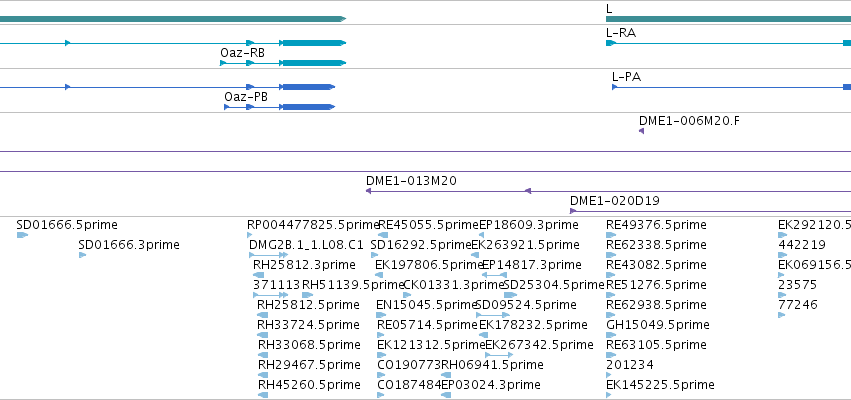This screenshot has height=400, width=851.
Task: Select the L-PA protein label
Action: 626,77
